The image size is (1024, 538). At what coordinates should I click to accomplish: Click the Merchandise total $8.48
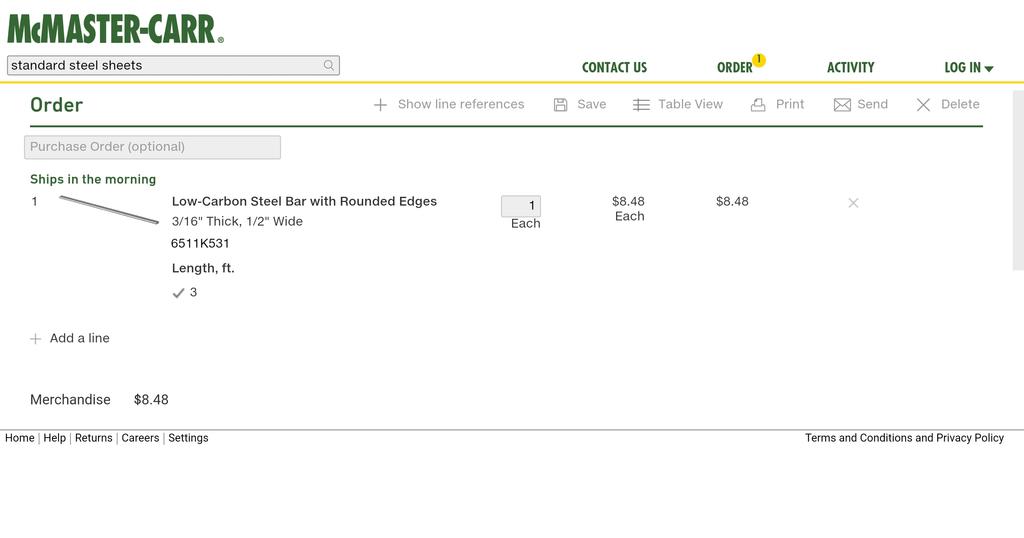click(151, 400)
